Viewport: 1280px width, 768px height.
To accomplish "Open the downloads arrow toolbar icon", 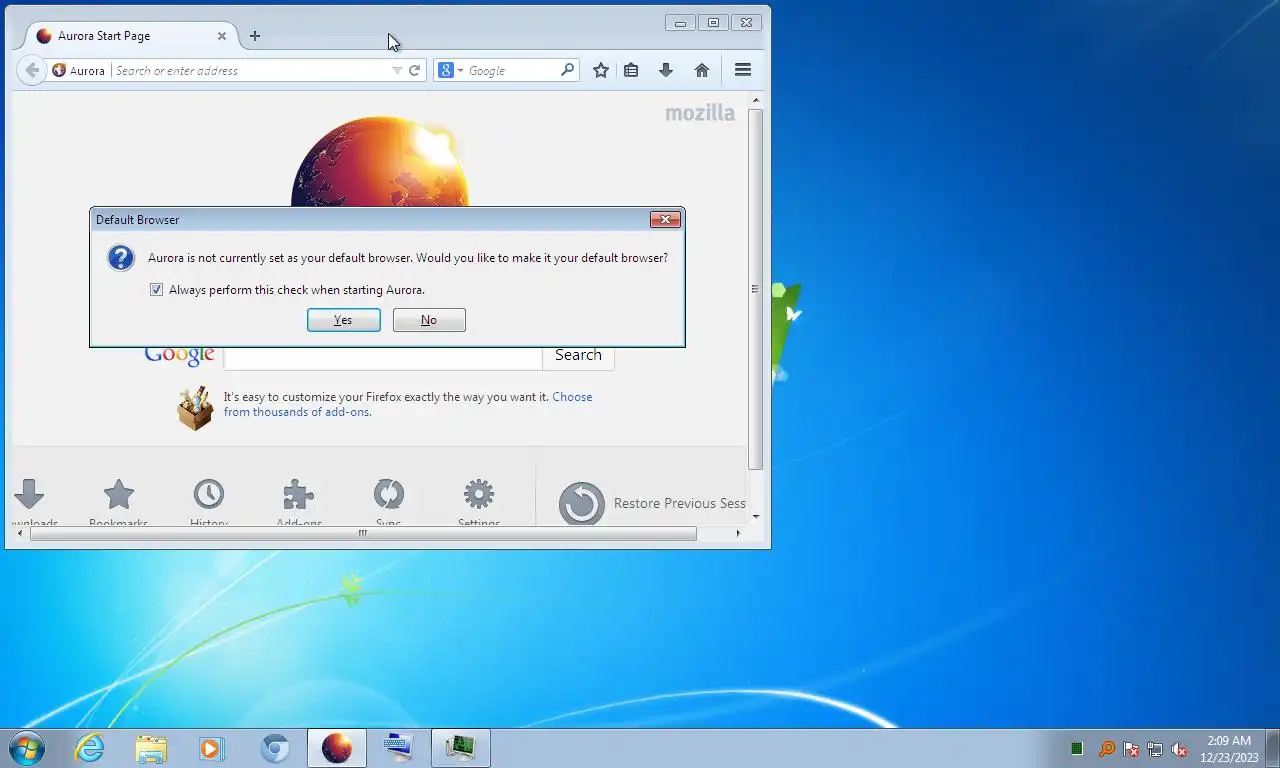I will pyautogui.click(x=666, y=70).
